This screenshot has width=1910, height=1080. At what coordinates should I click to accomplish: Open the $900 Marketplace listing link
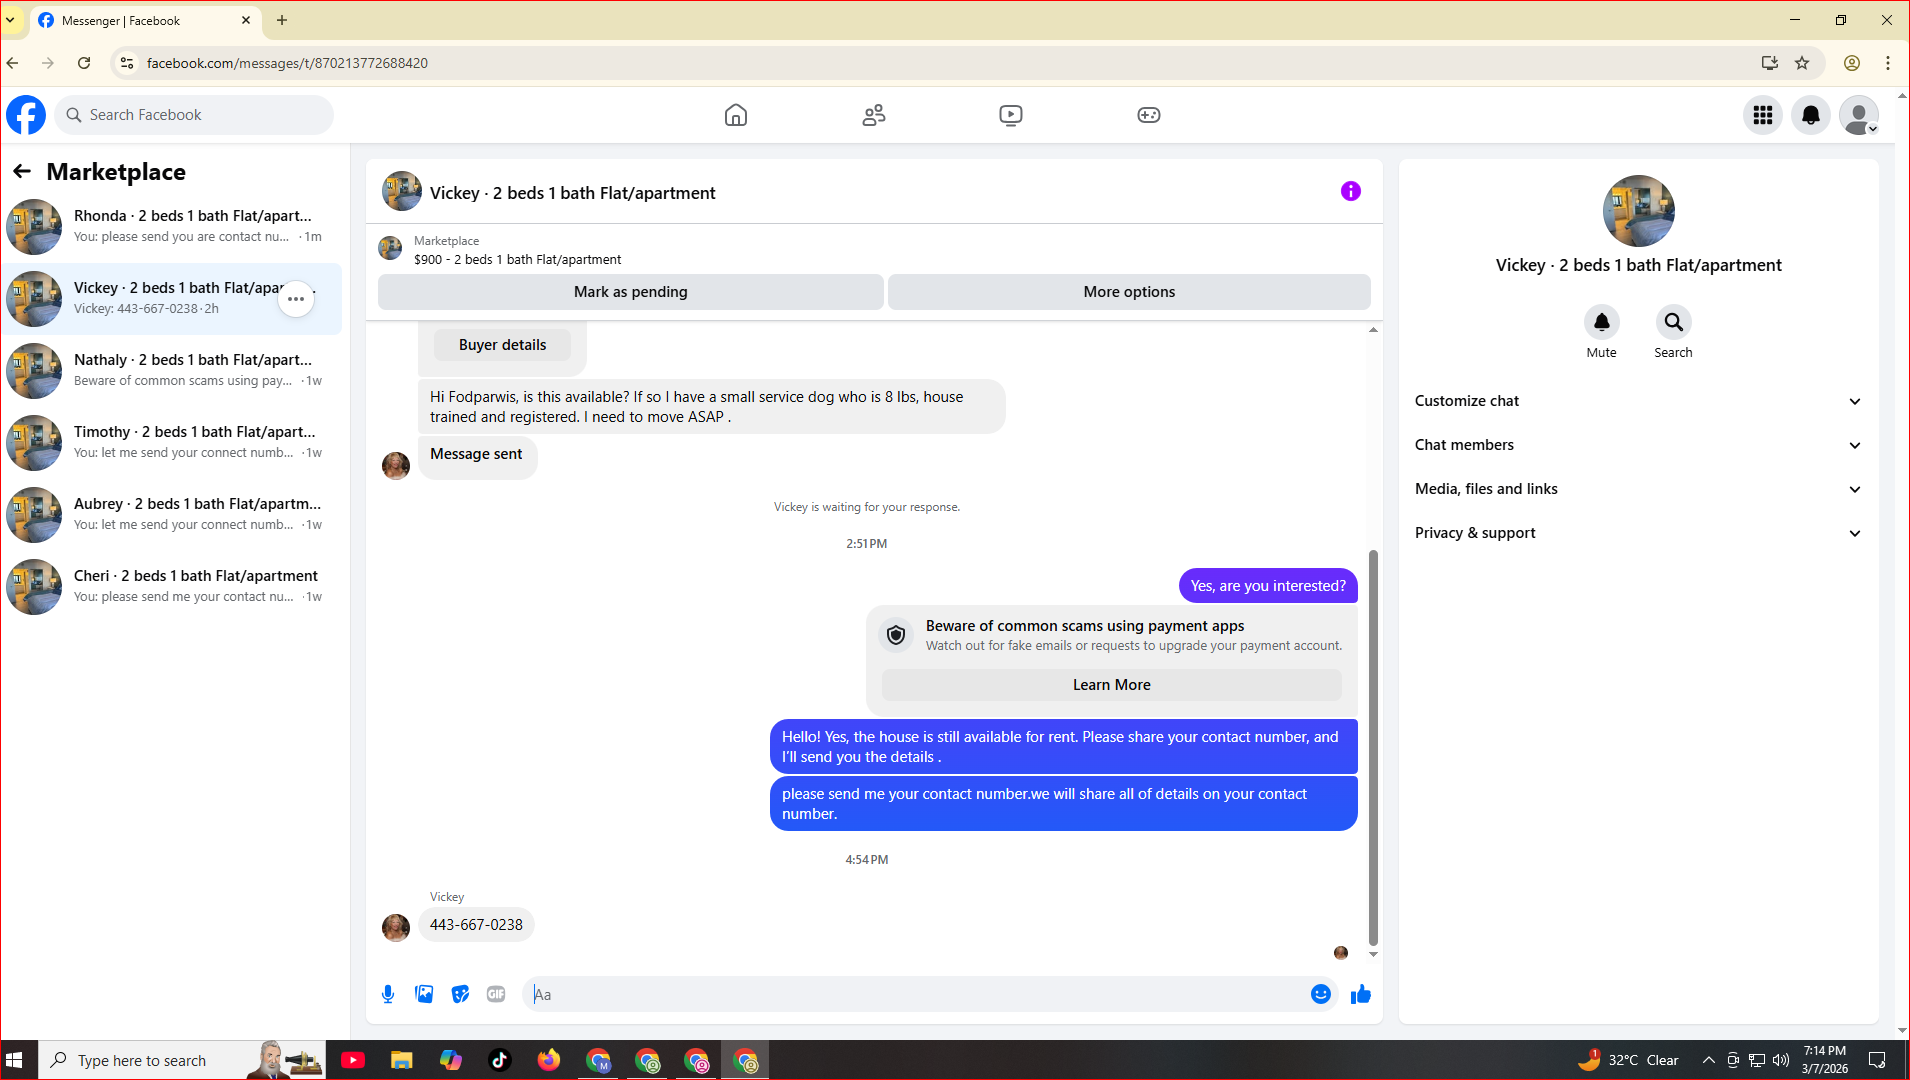pos(517,259)
